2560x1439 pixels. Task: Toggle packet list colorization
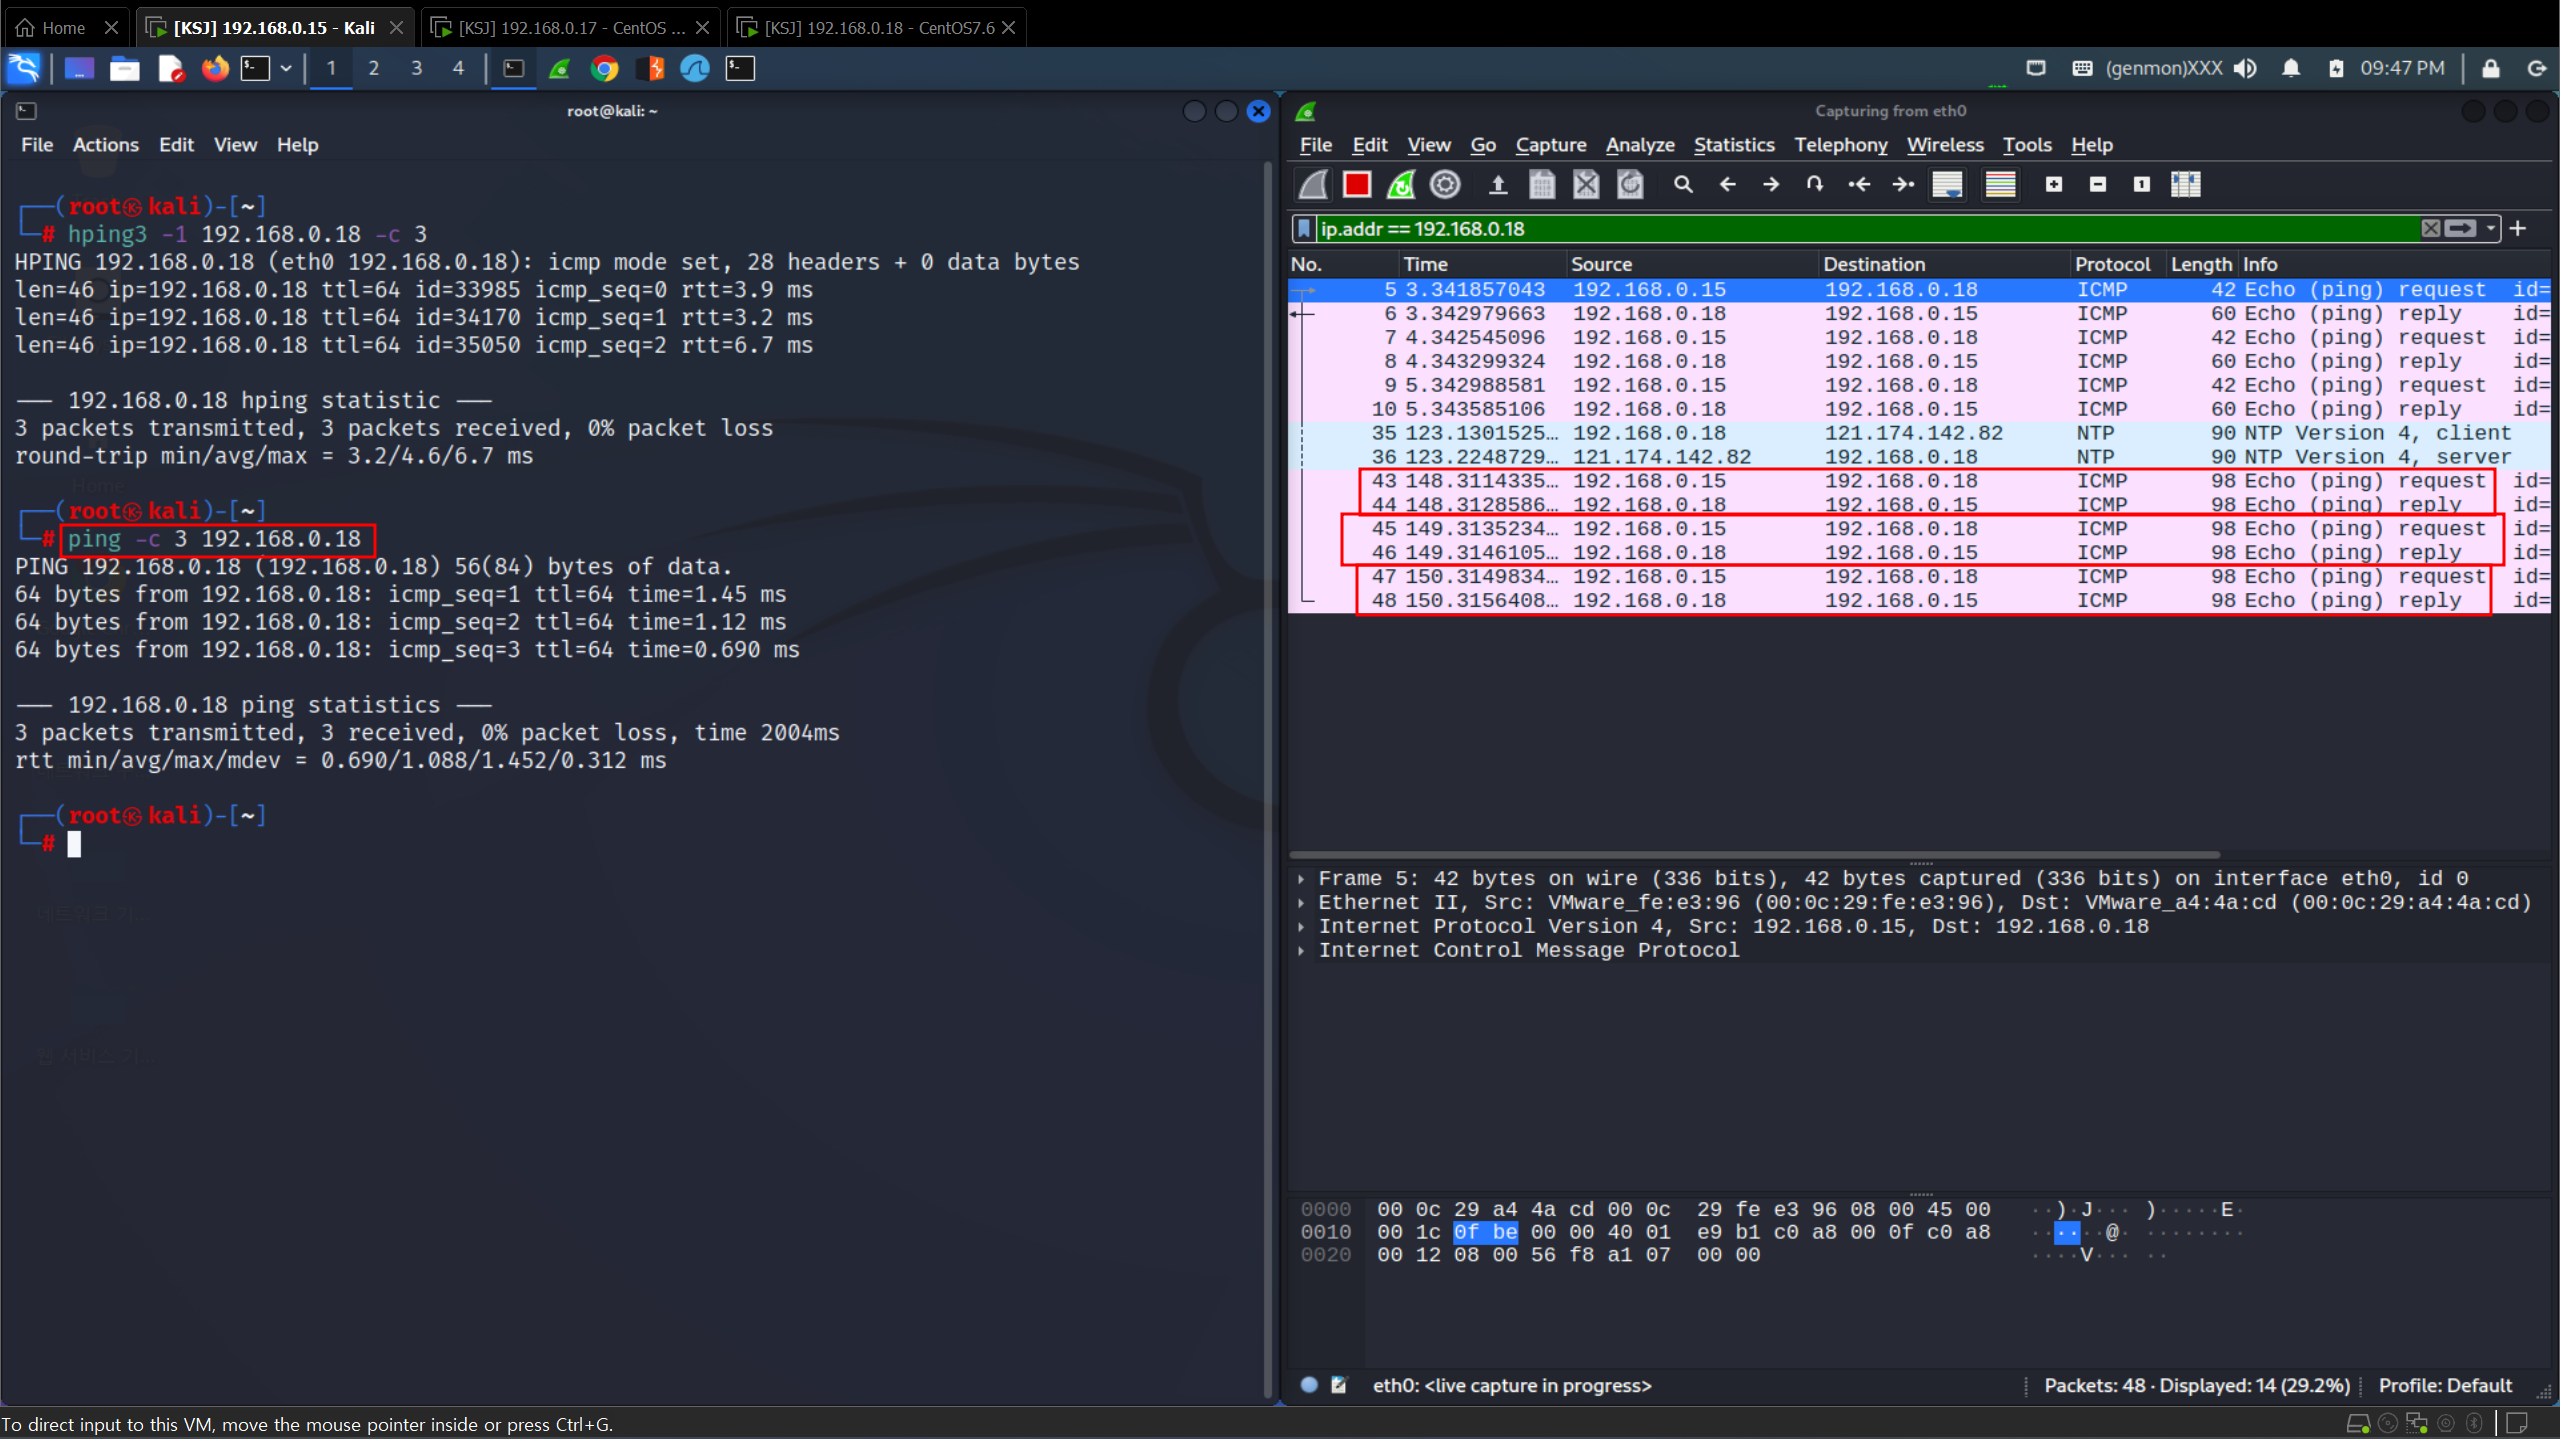2000,184
